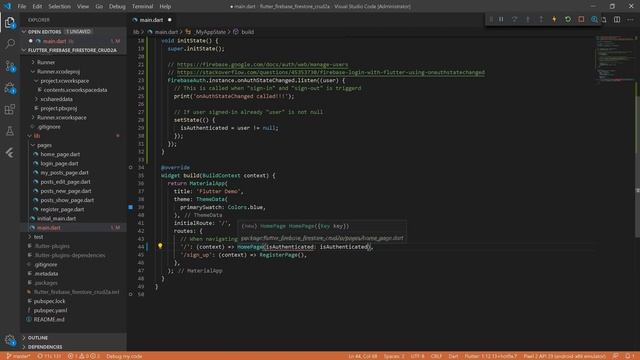This screenshot has height=360, width=640.
Task: Click the VS Code logo icon
Action: tap(7, 6)
